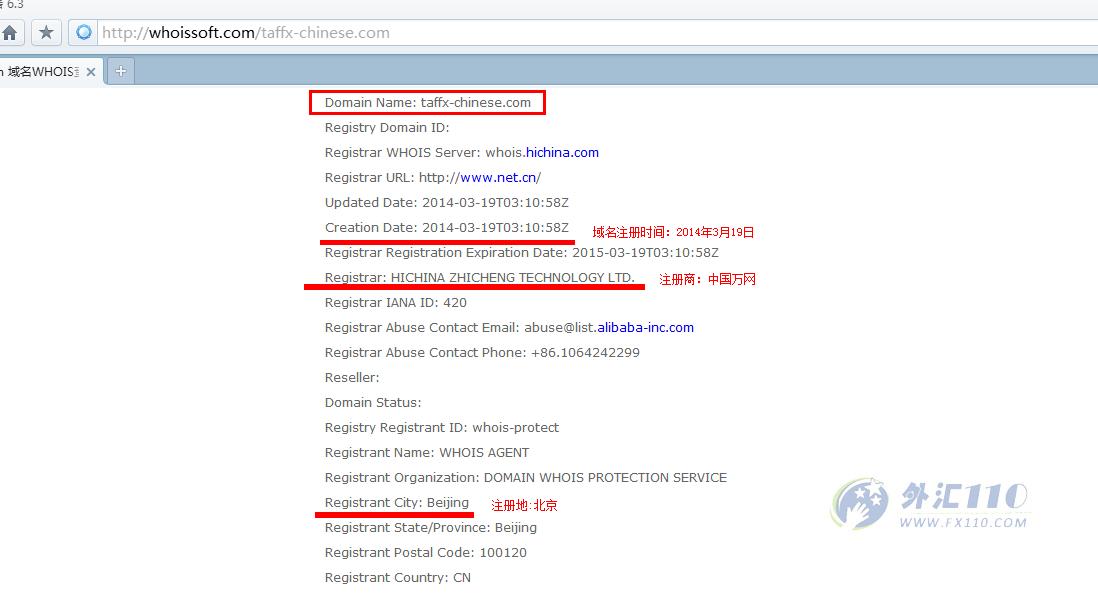Click the Registrar WHOIS Server label text
The image size is (1098, 594).
tap(403, 153)
